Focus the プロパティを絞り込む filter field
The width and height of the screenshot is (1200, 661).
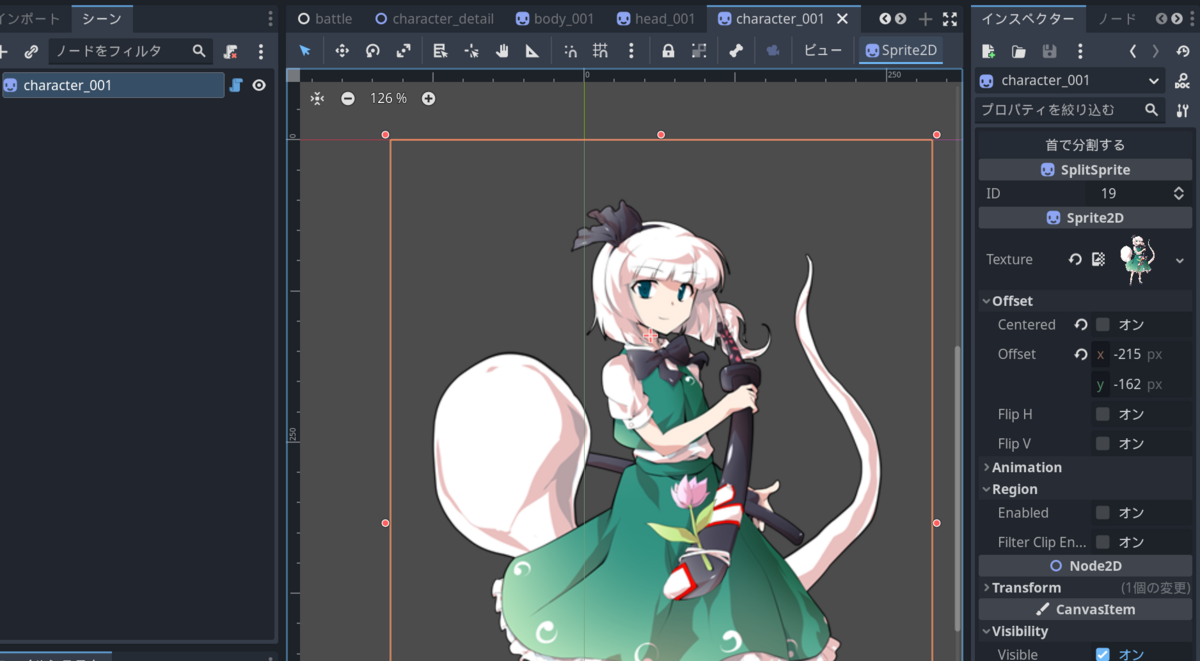[1070, 110]
